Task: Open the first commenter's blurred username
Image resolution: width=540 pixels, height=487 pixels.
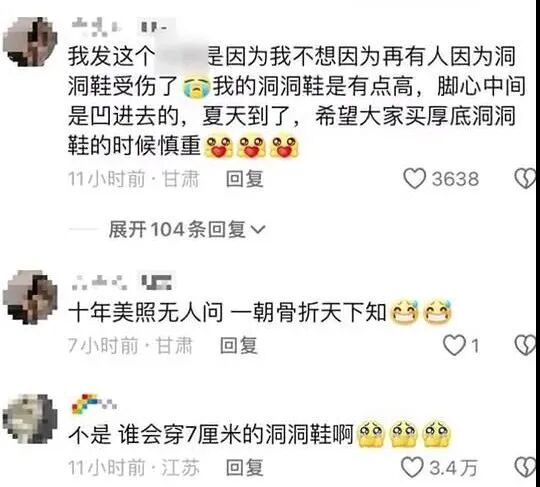Action: [97, 27]
